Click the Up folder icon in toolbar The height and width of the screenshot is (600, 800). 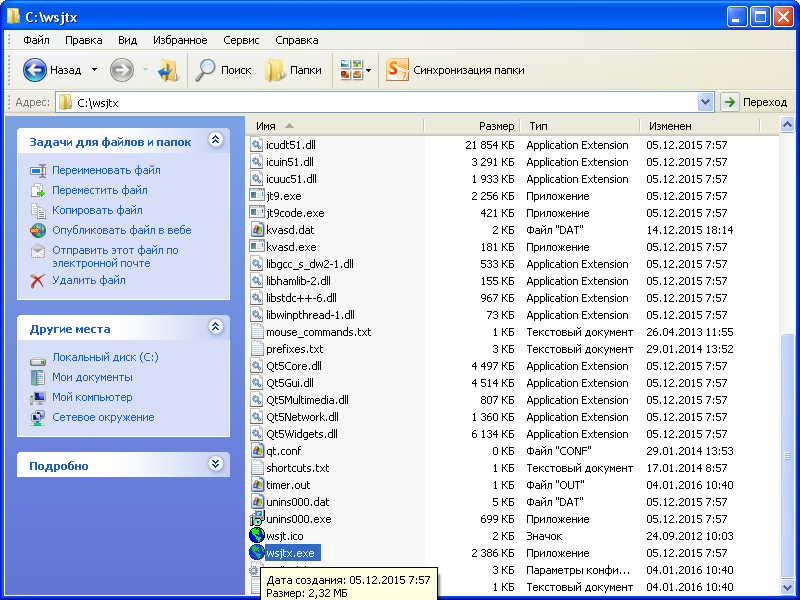[x=168, y=70]
